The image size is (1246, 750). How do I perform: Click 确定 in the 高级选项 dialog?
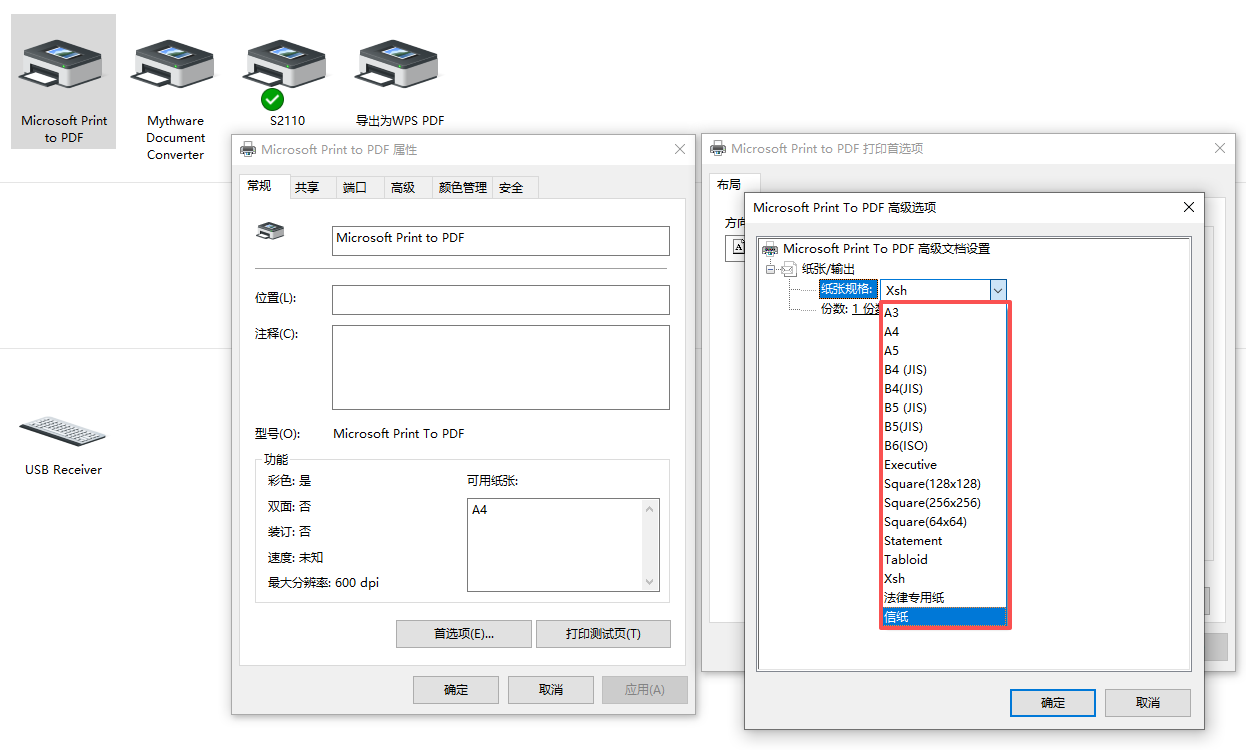coord(1053,703)
